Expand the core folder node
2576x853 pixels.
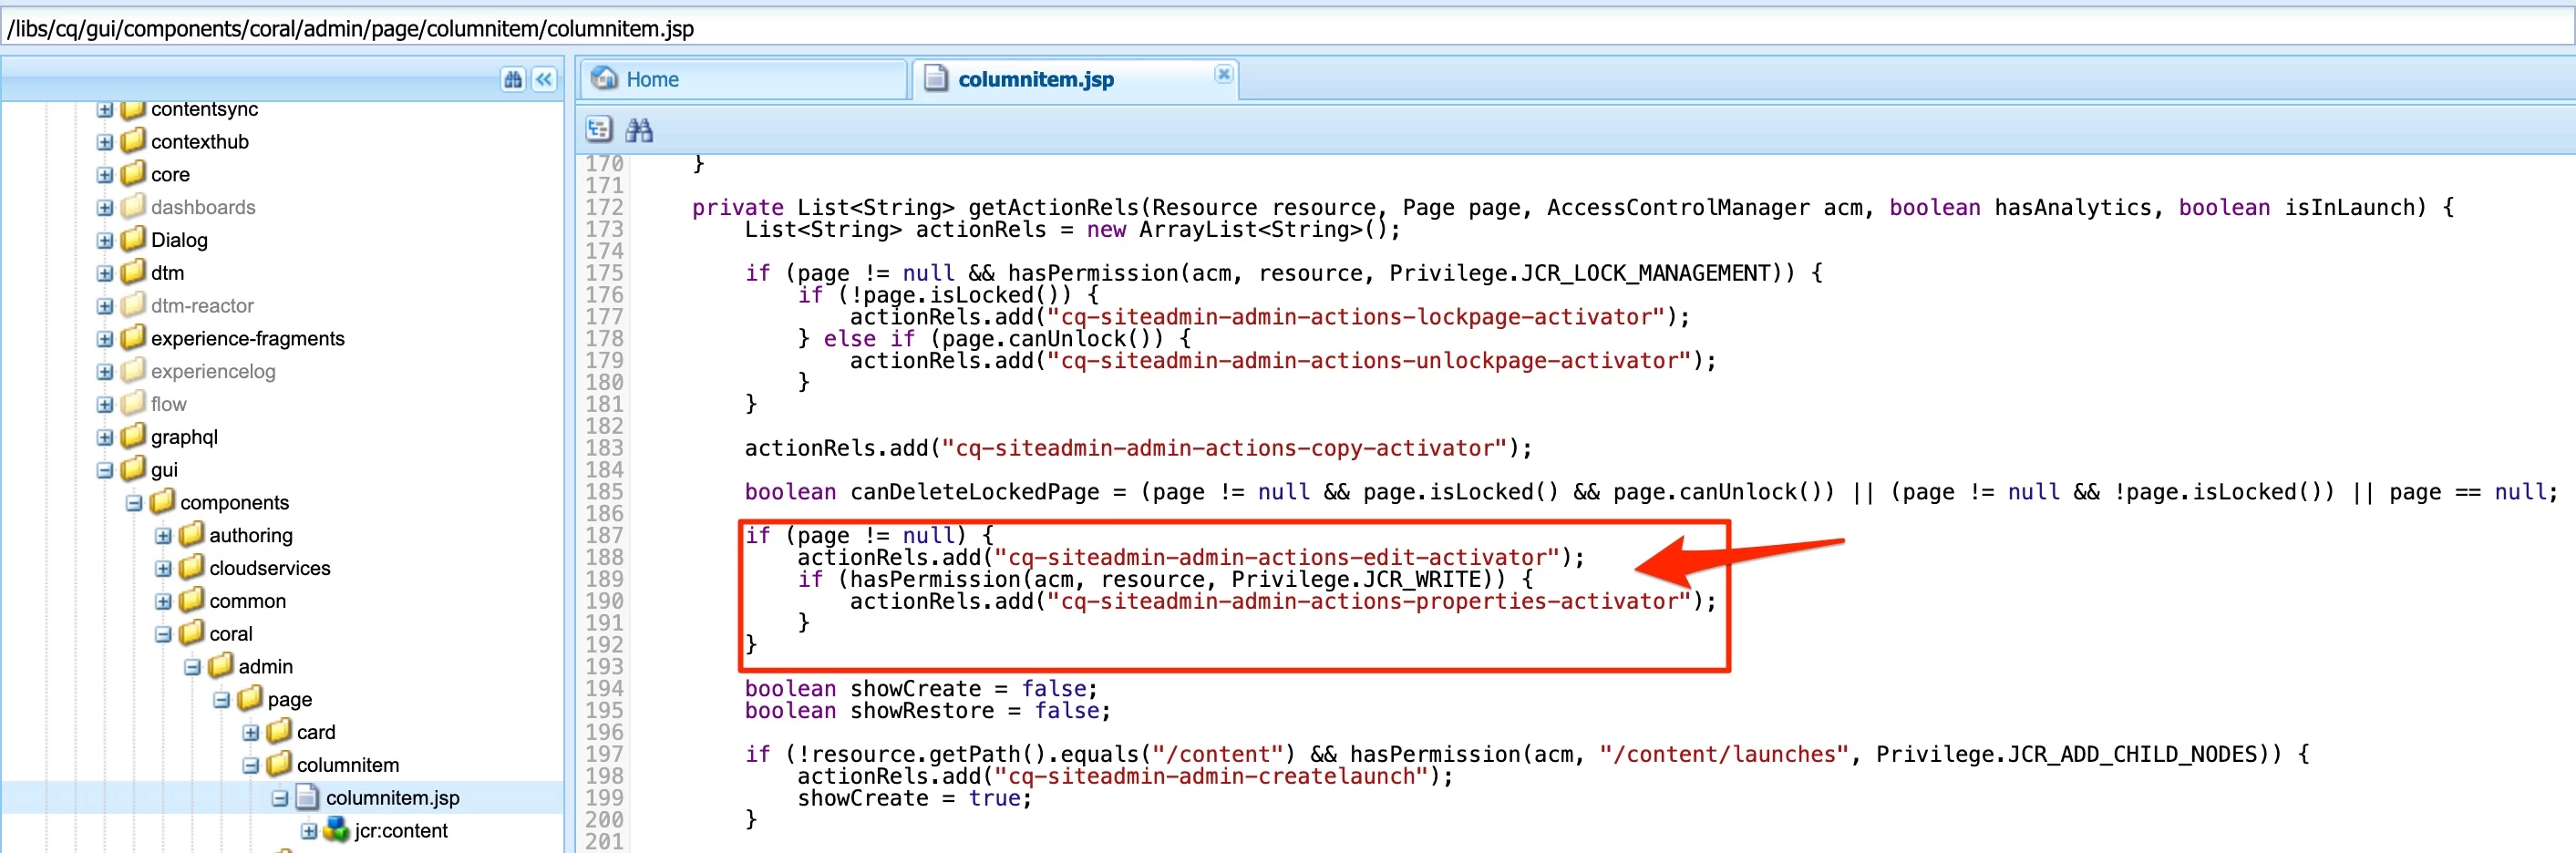point(105,175)
